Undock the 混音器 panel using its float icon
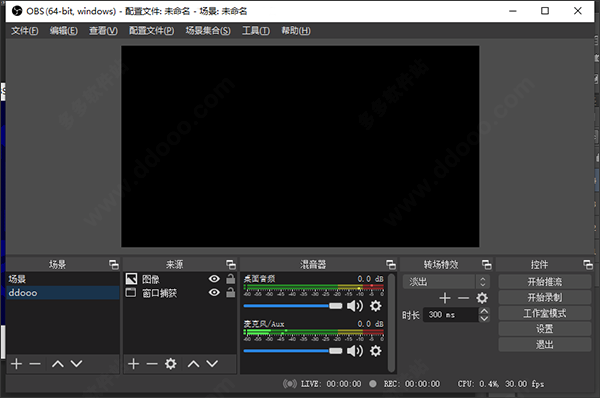Viewport: 600px width, 398px height. point(391,264)
